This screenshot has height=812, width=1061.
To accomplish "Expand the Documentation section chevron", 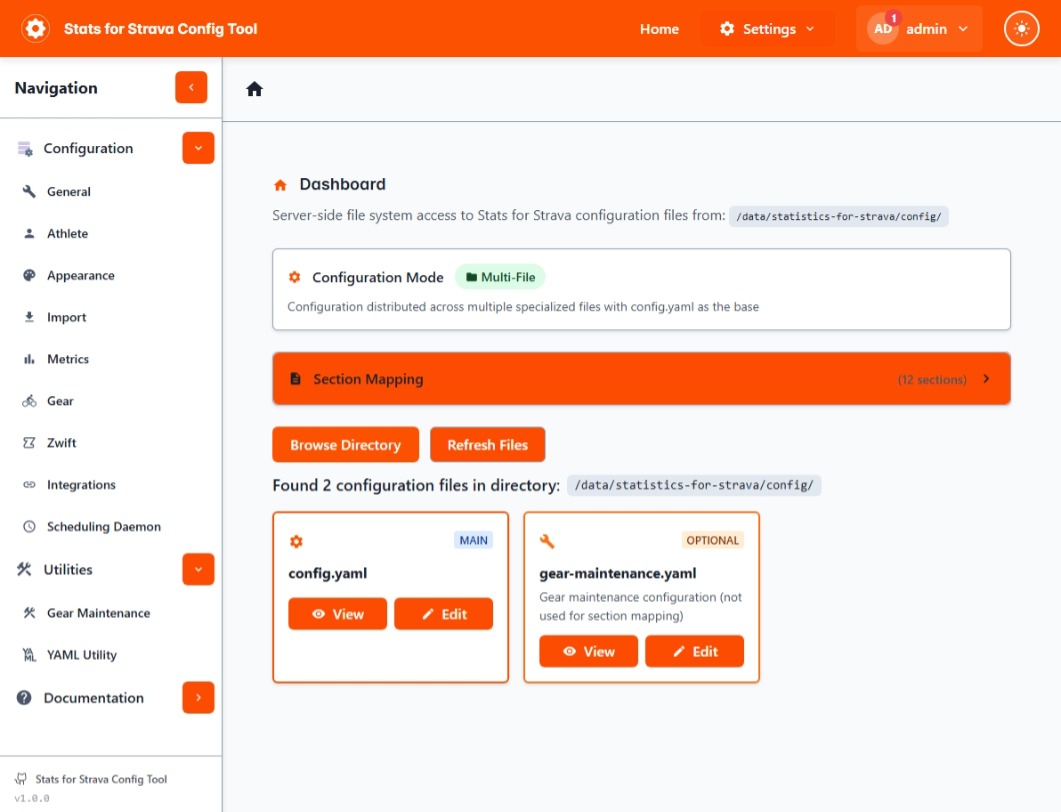I will click(198, 698).
